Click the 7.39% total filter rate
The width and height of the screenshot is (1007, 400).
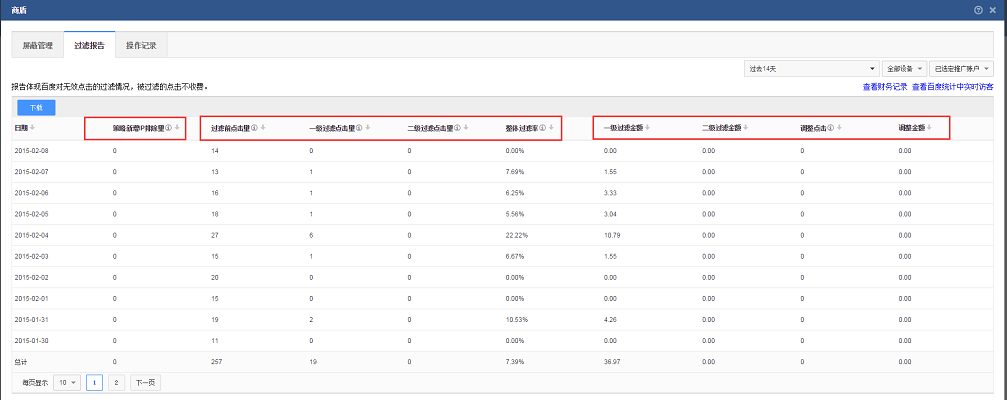pyautogui.click(x=515, y=362)
